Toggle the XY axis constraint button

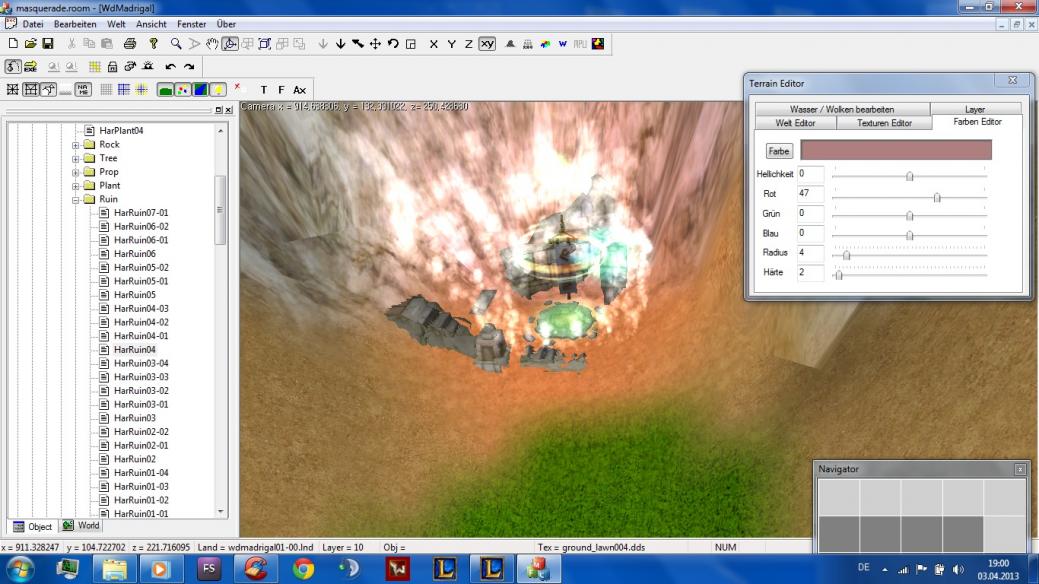487,44
